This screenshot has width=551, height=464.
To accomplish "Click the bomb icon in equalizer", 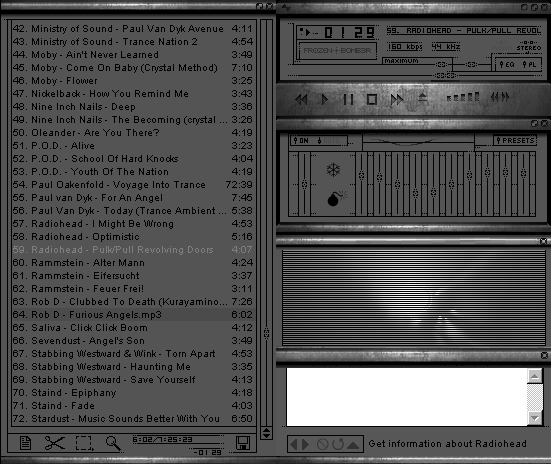I will tap(336, 199).
